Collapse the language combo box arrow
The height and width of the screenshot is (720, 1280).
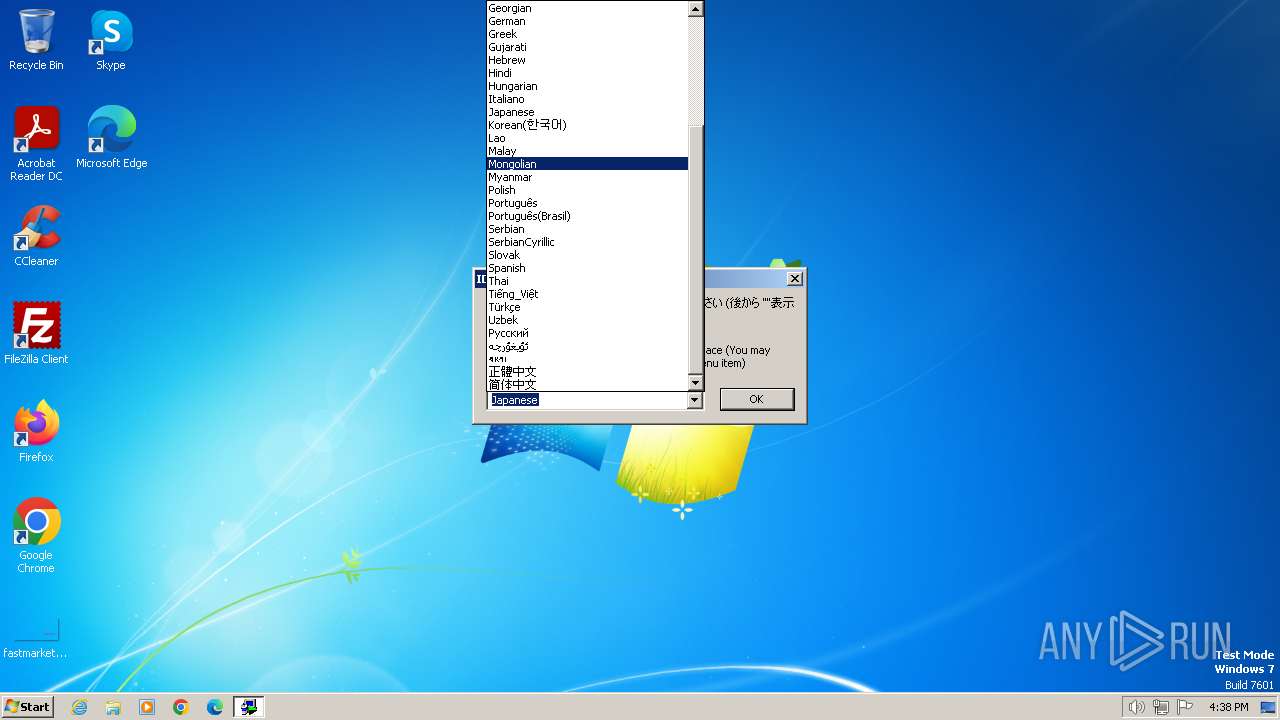pos(695,400)
